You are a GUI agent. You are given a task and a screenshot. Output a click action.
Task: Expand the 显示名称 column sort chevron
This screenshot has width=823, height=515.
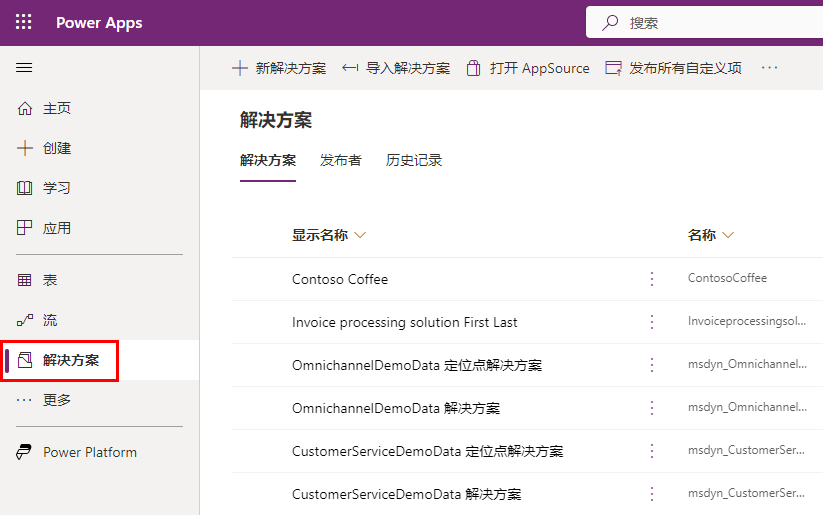[360, 235]
